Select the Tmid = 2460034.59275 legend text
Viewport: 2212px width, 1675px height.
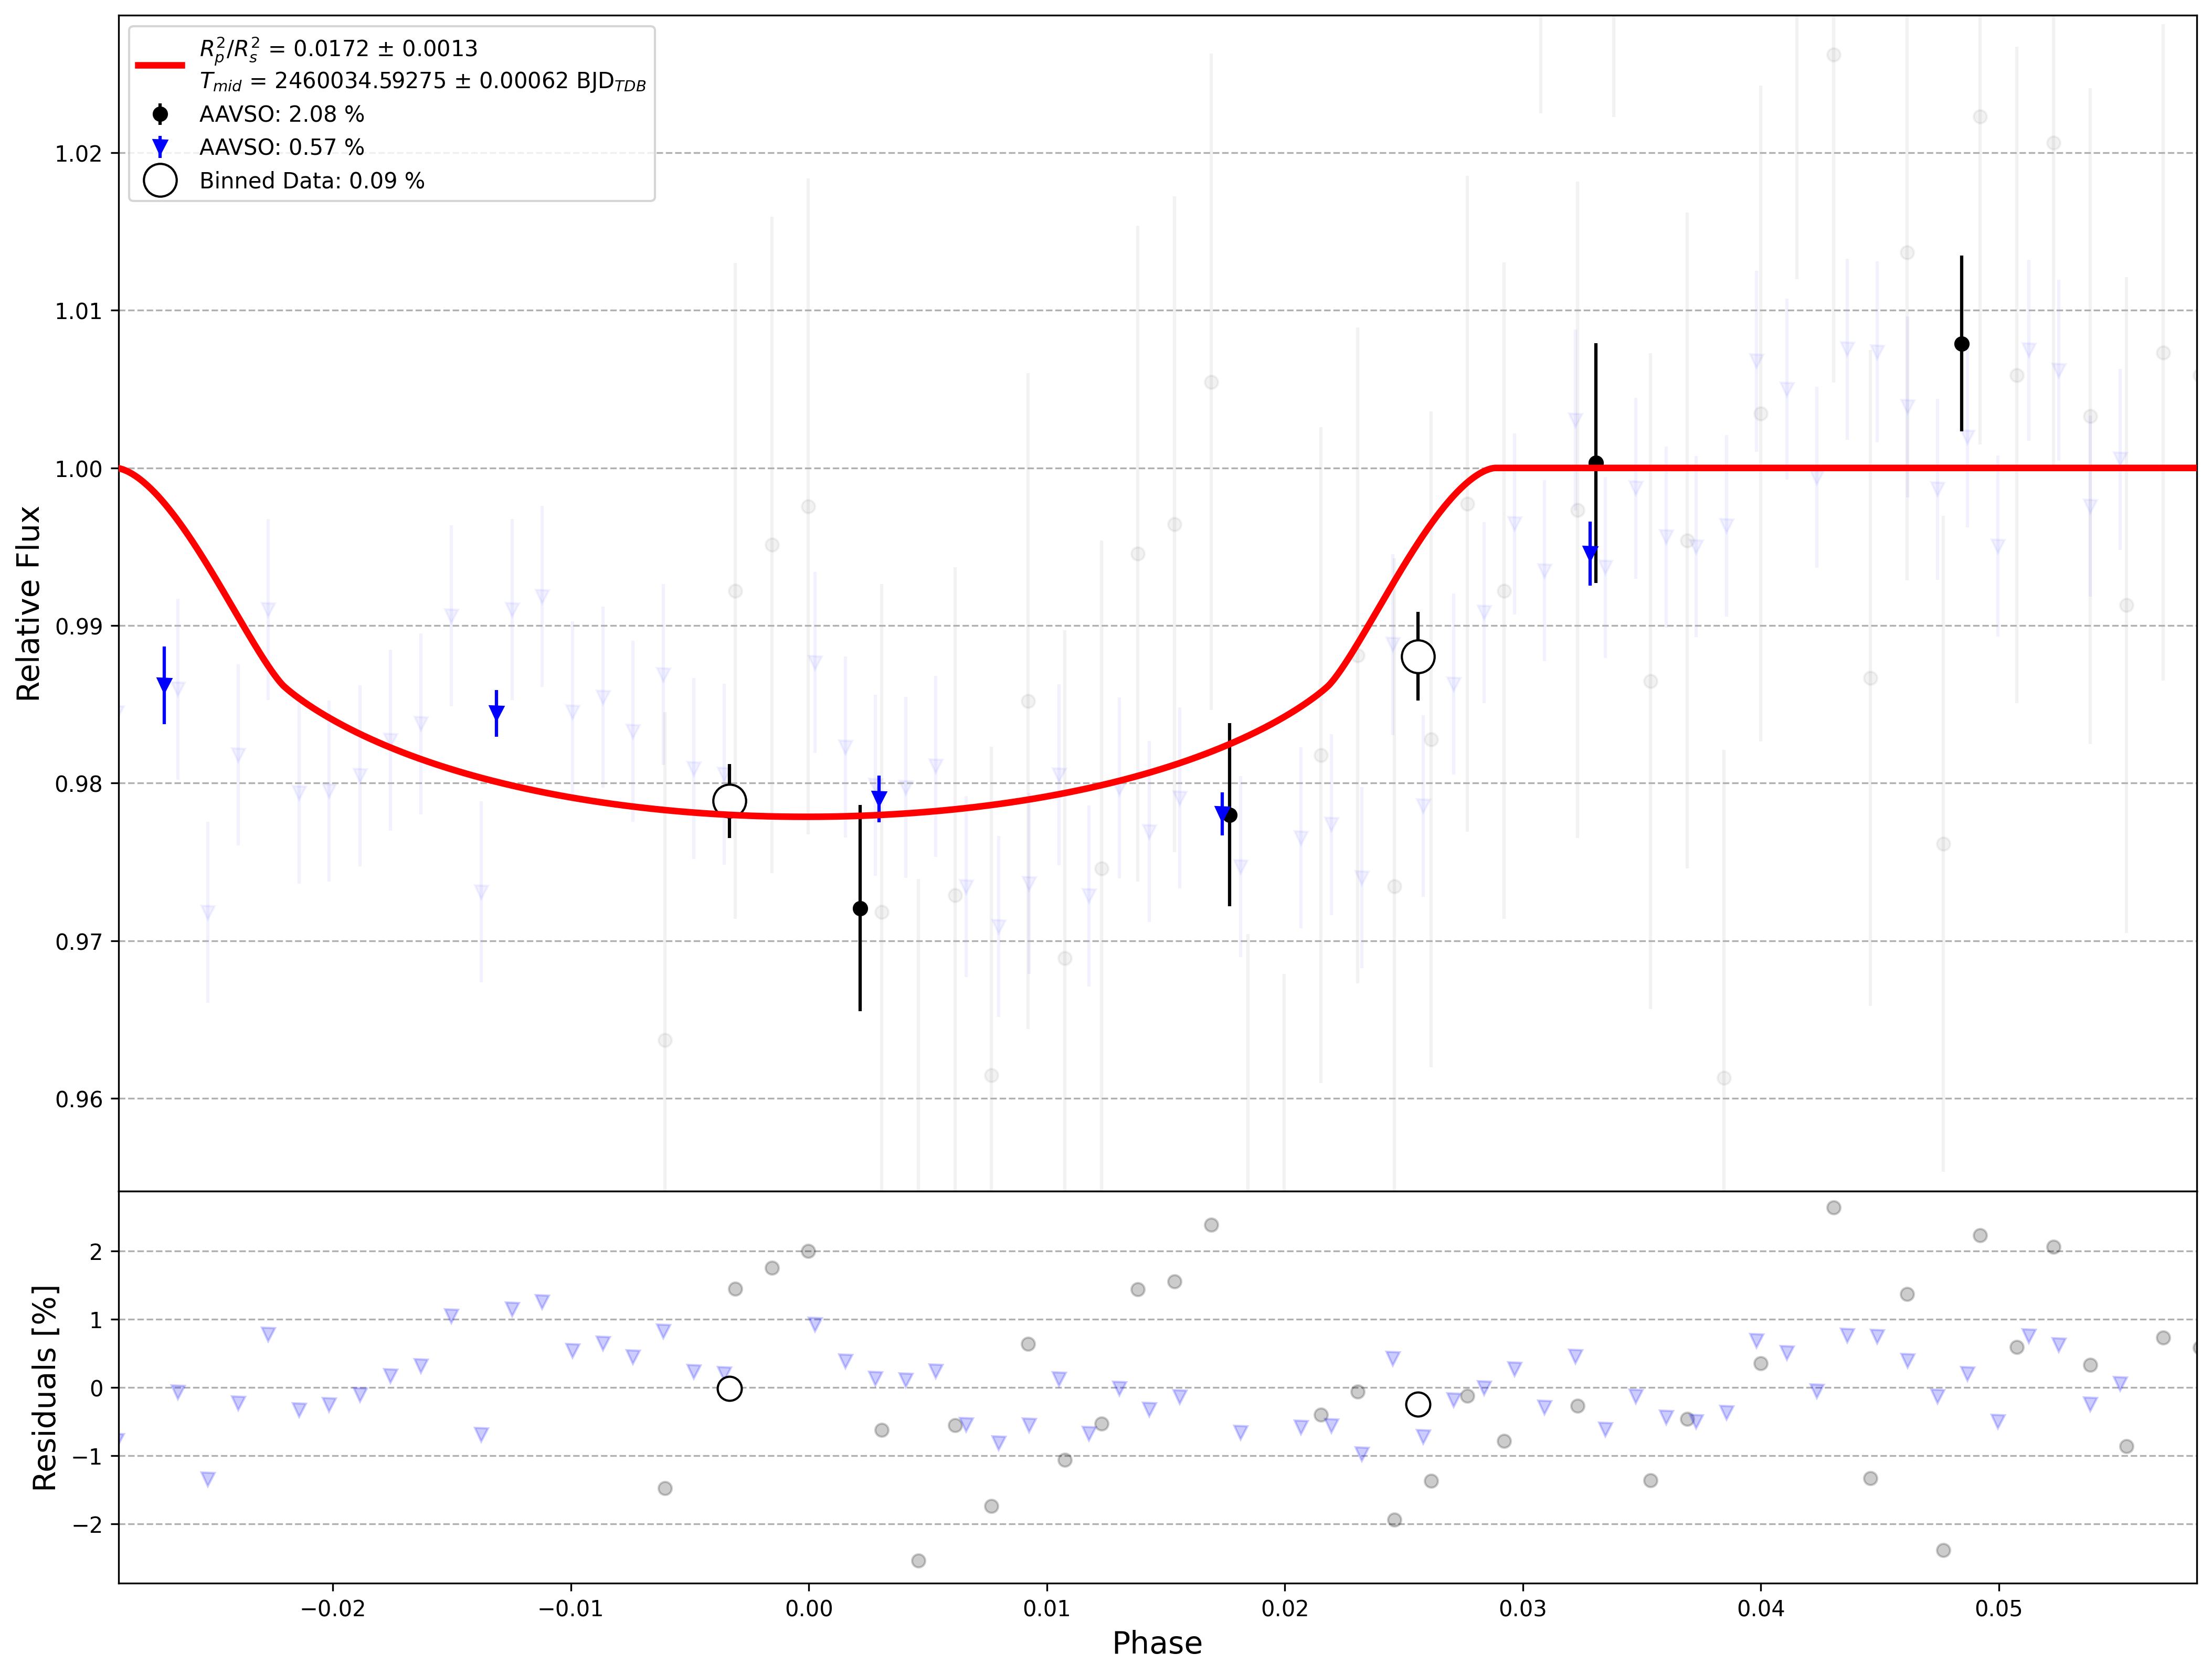coord(422,81)
